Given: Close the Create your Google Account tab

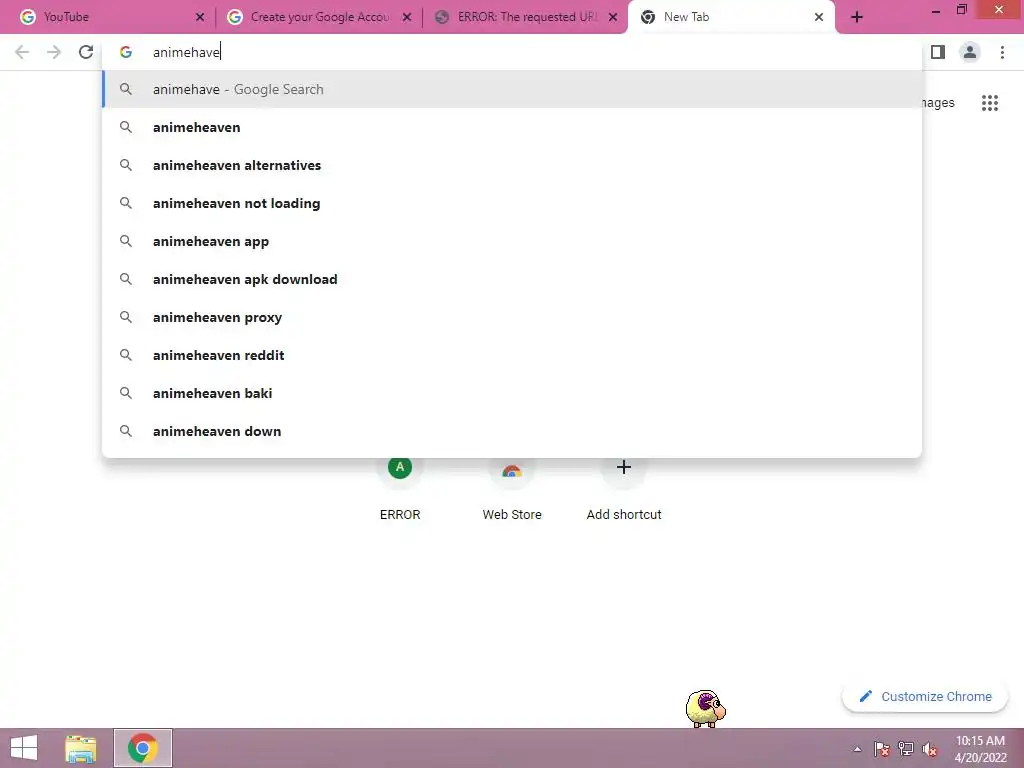Looking at the screenshot, I should pyautogui.click(x=407, y=18).
